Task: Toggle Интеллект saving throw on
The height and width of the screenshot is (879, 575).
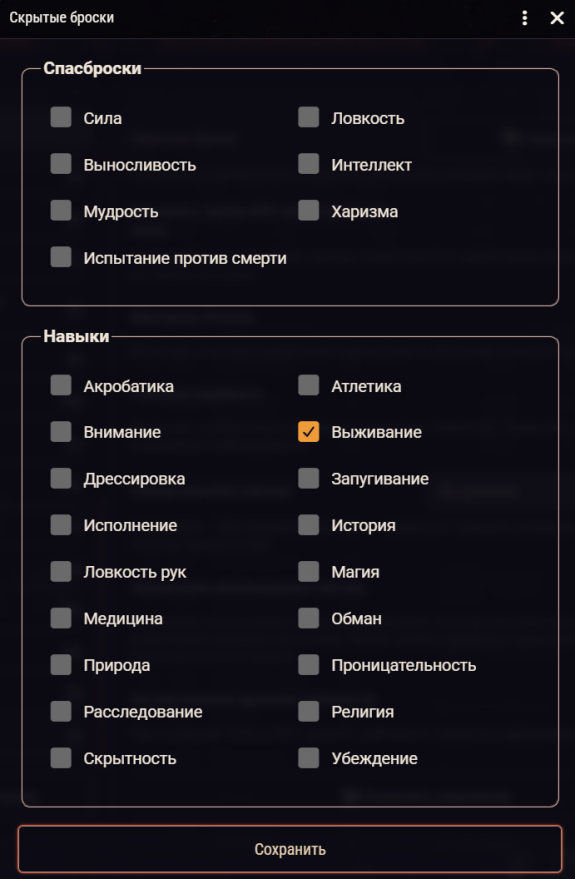Action: click(309, 164)
